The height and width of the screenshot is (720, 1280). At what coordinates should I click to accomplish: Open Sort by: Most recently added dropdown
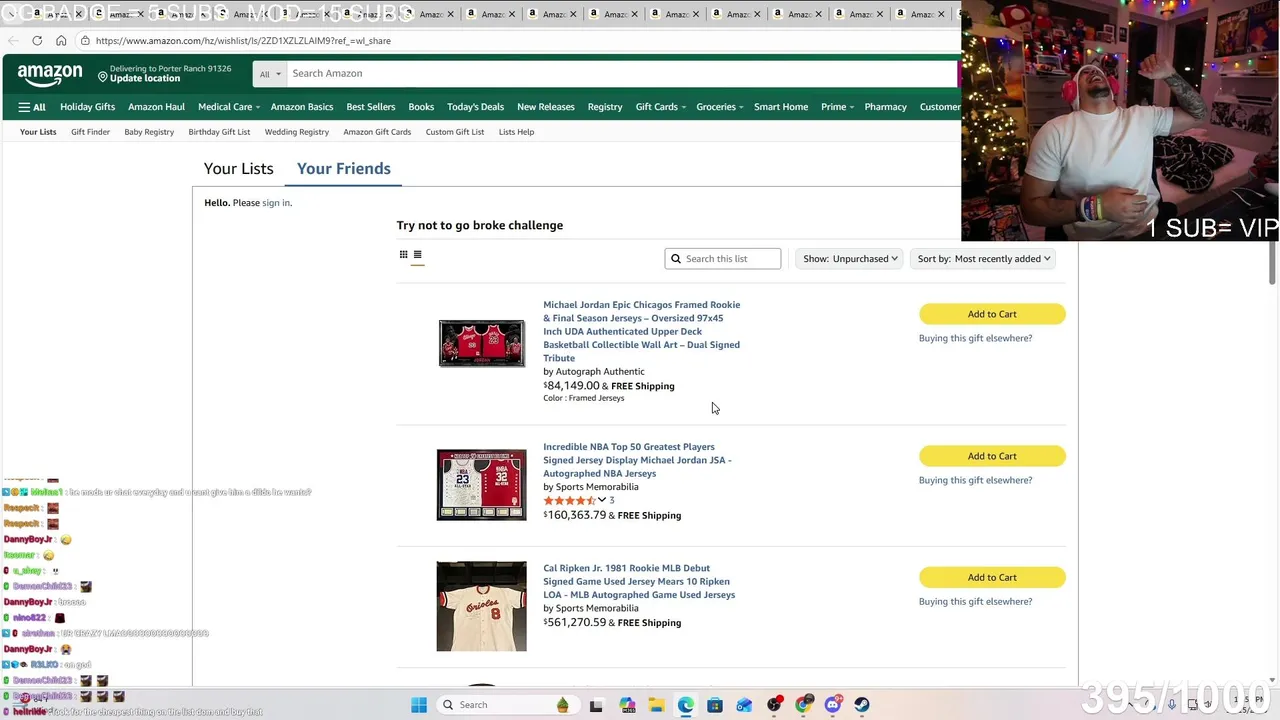[984, 259]
